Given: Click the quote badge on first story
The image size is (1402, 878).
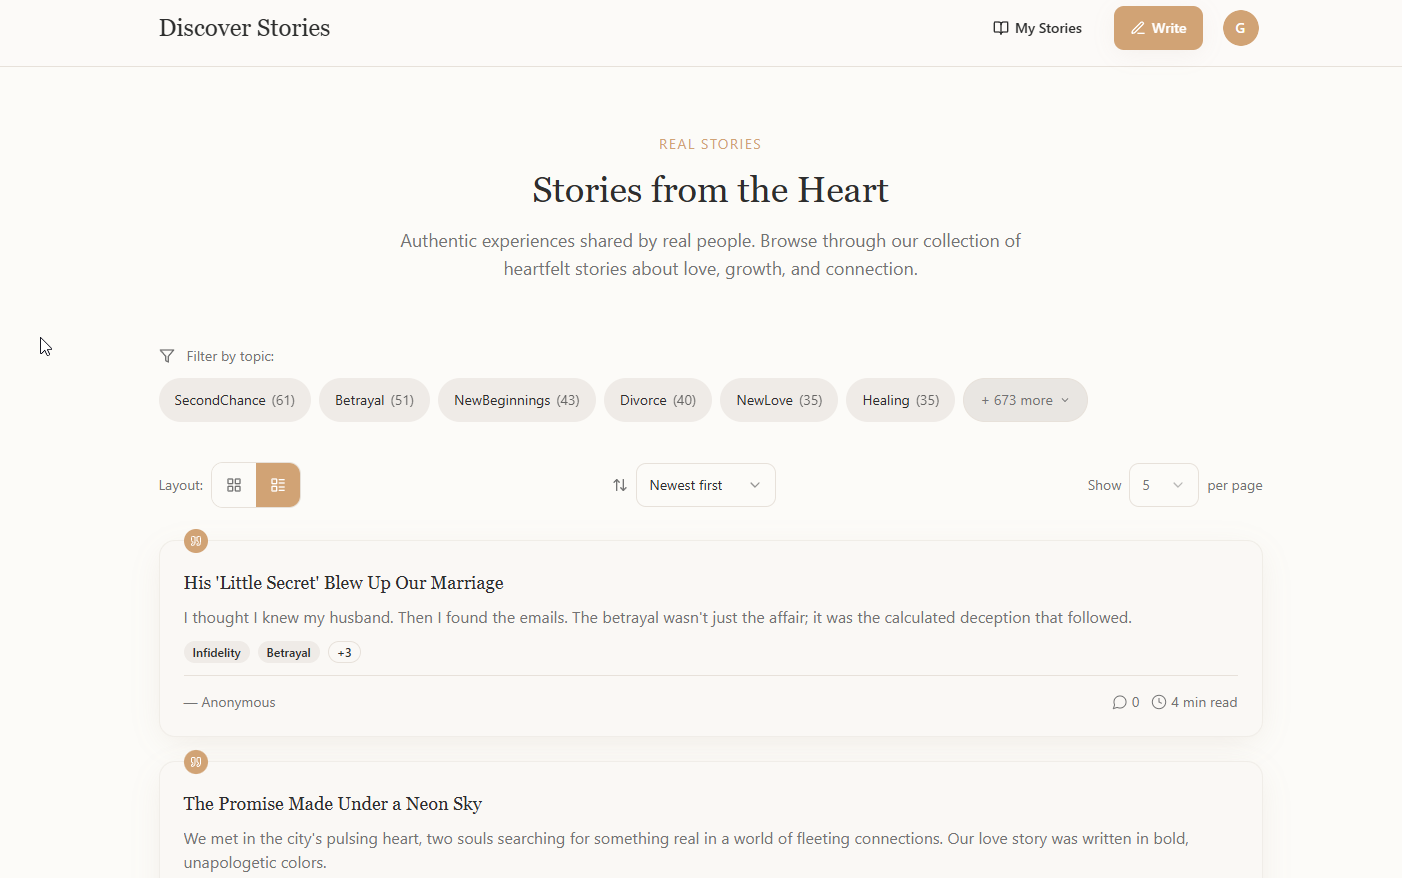Looking at the screenshot, I should click(196, 541).
